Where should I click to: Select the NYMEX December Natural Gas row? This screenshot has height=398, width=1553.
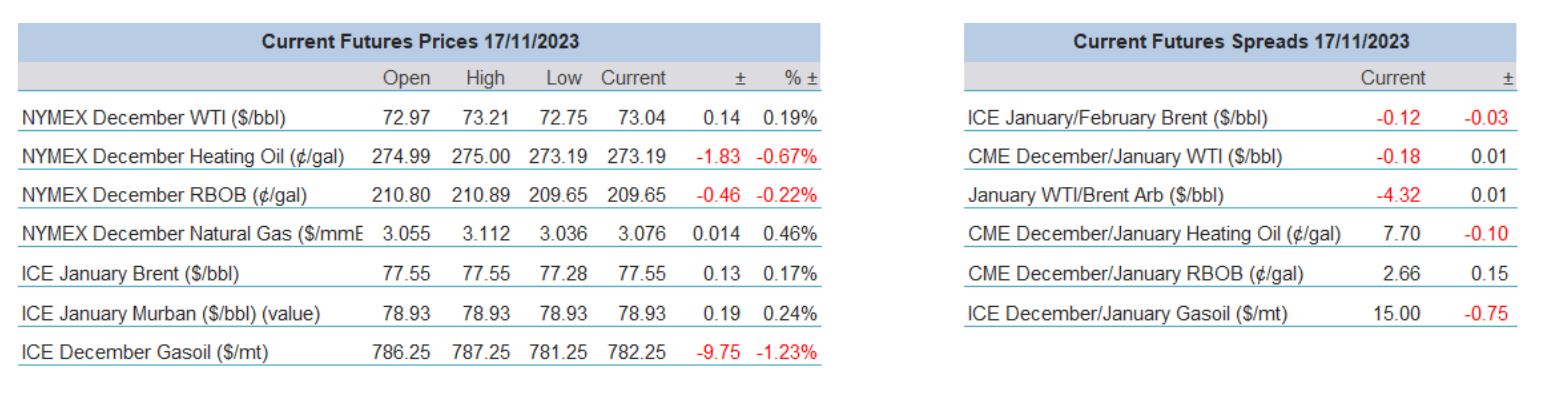(x=420, y=235)
